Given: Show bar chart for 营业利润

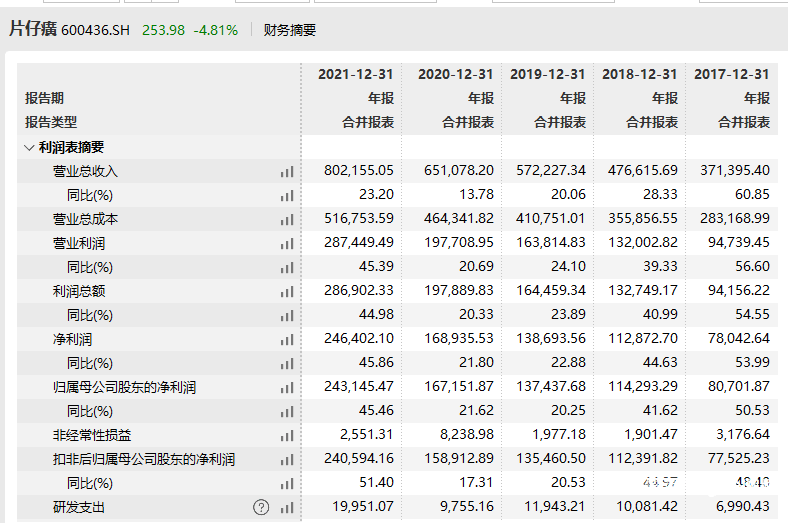Looking at the screenshot, I should pos(287,244).
